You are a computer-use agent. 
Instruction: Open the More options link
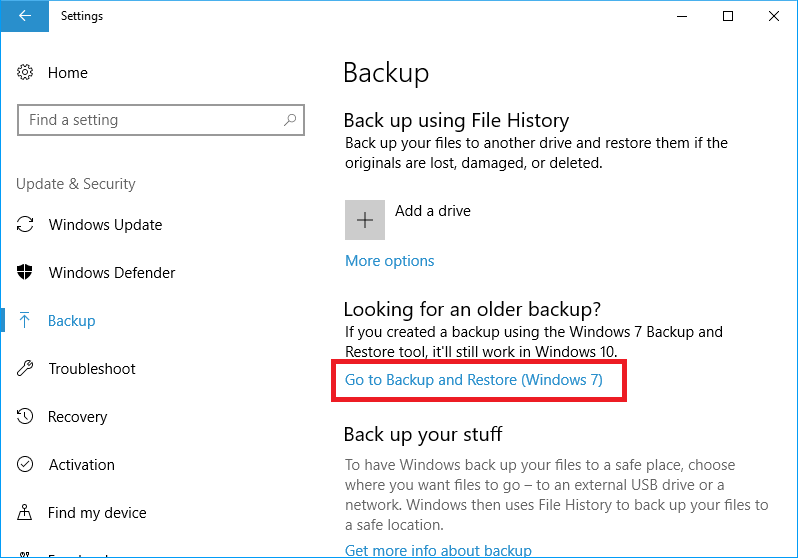pyautogui.click(x=390, y=261)
